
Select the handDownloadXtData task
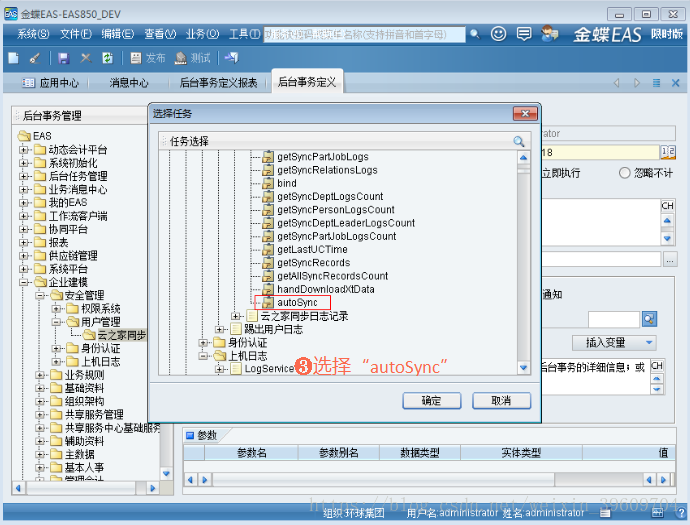pyautogui.click(x=326, y=289)
